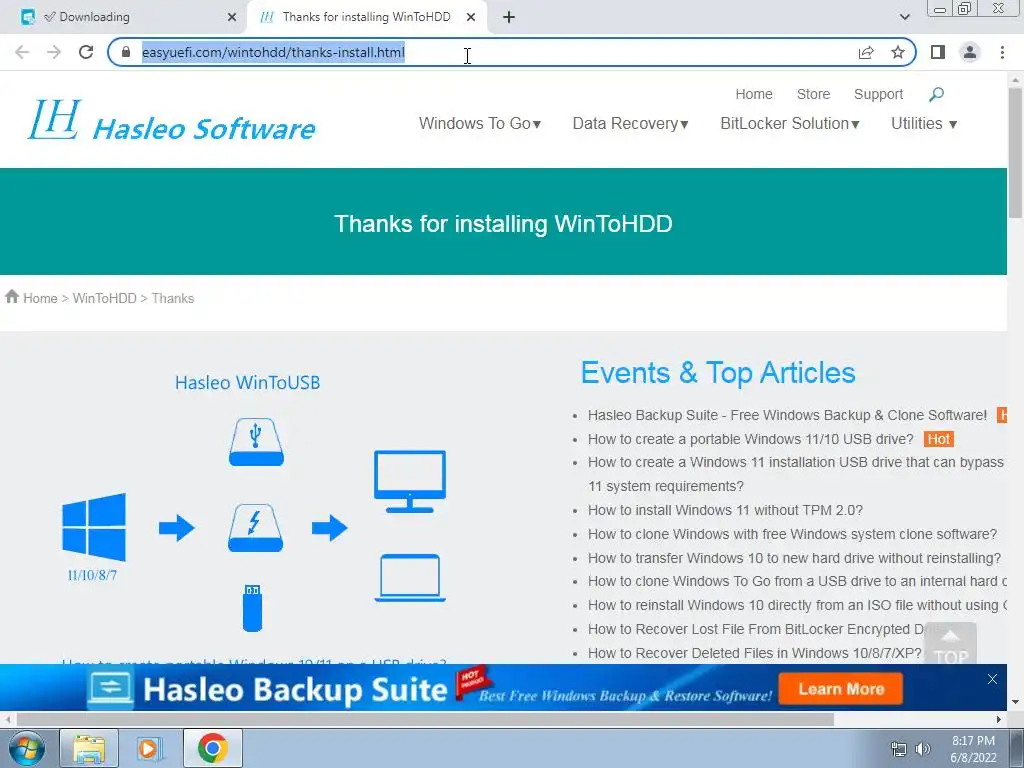
Task: Open Hasleo Backup Suite free backup article
Action: (787, 415)
